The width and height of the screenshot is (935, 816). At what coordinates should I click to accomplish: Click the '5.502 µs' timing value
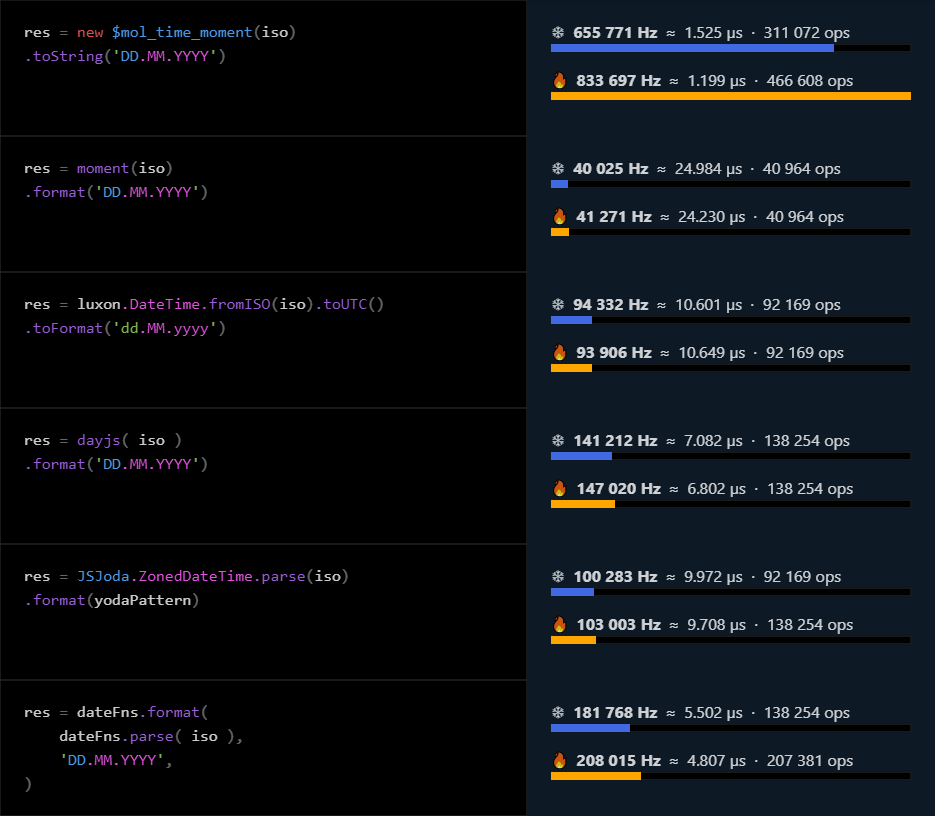tap(713, 713)
